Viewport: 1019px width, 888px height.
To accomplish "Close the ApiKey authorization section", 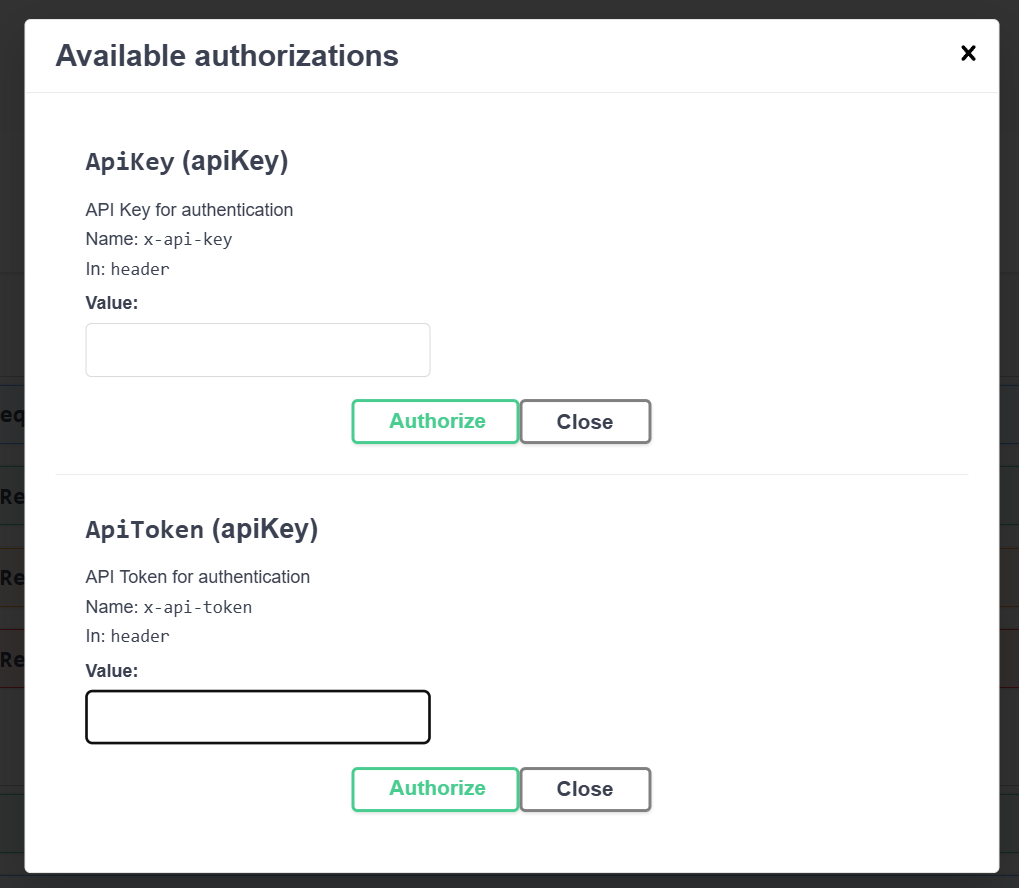I will [x=584, y=421].
